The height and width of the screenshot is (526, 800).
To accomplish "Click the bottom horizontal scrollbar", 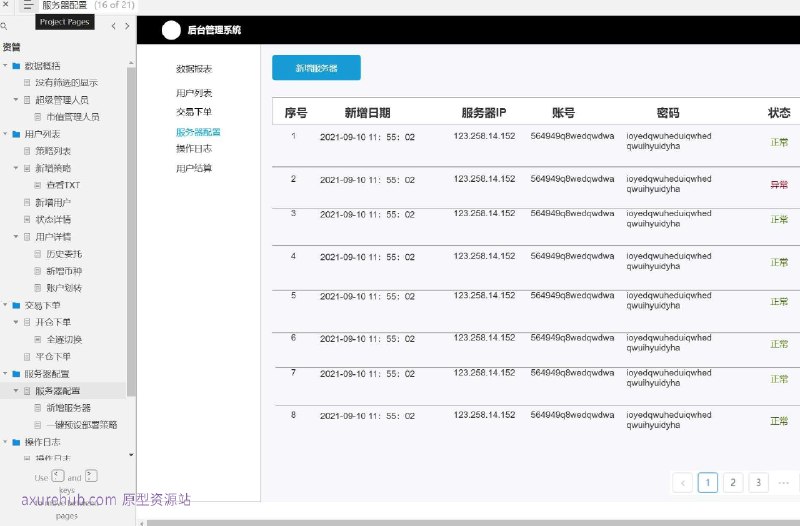I will 473,523.
